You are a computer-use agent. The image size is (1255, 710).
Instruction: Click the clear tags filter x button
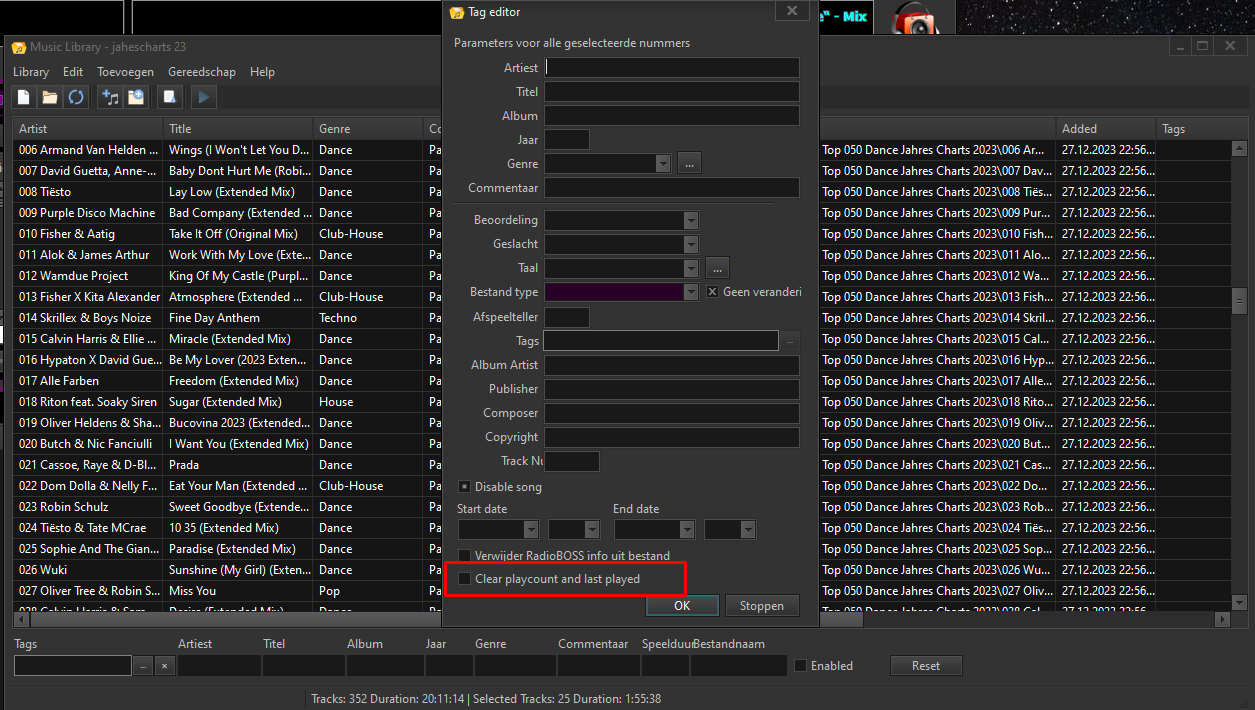(x=165, y=666)
